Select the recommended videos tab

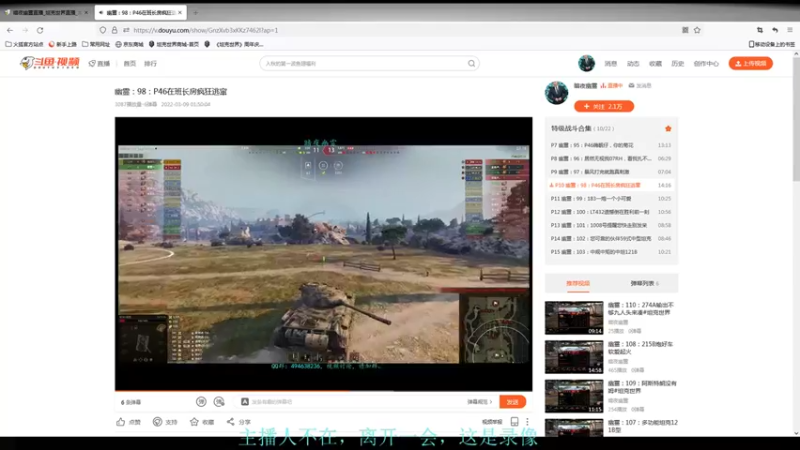578,283
